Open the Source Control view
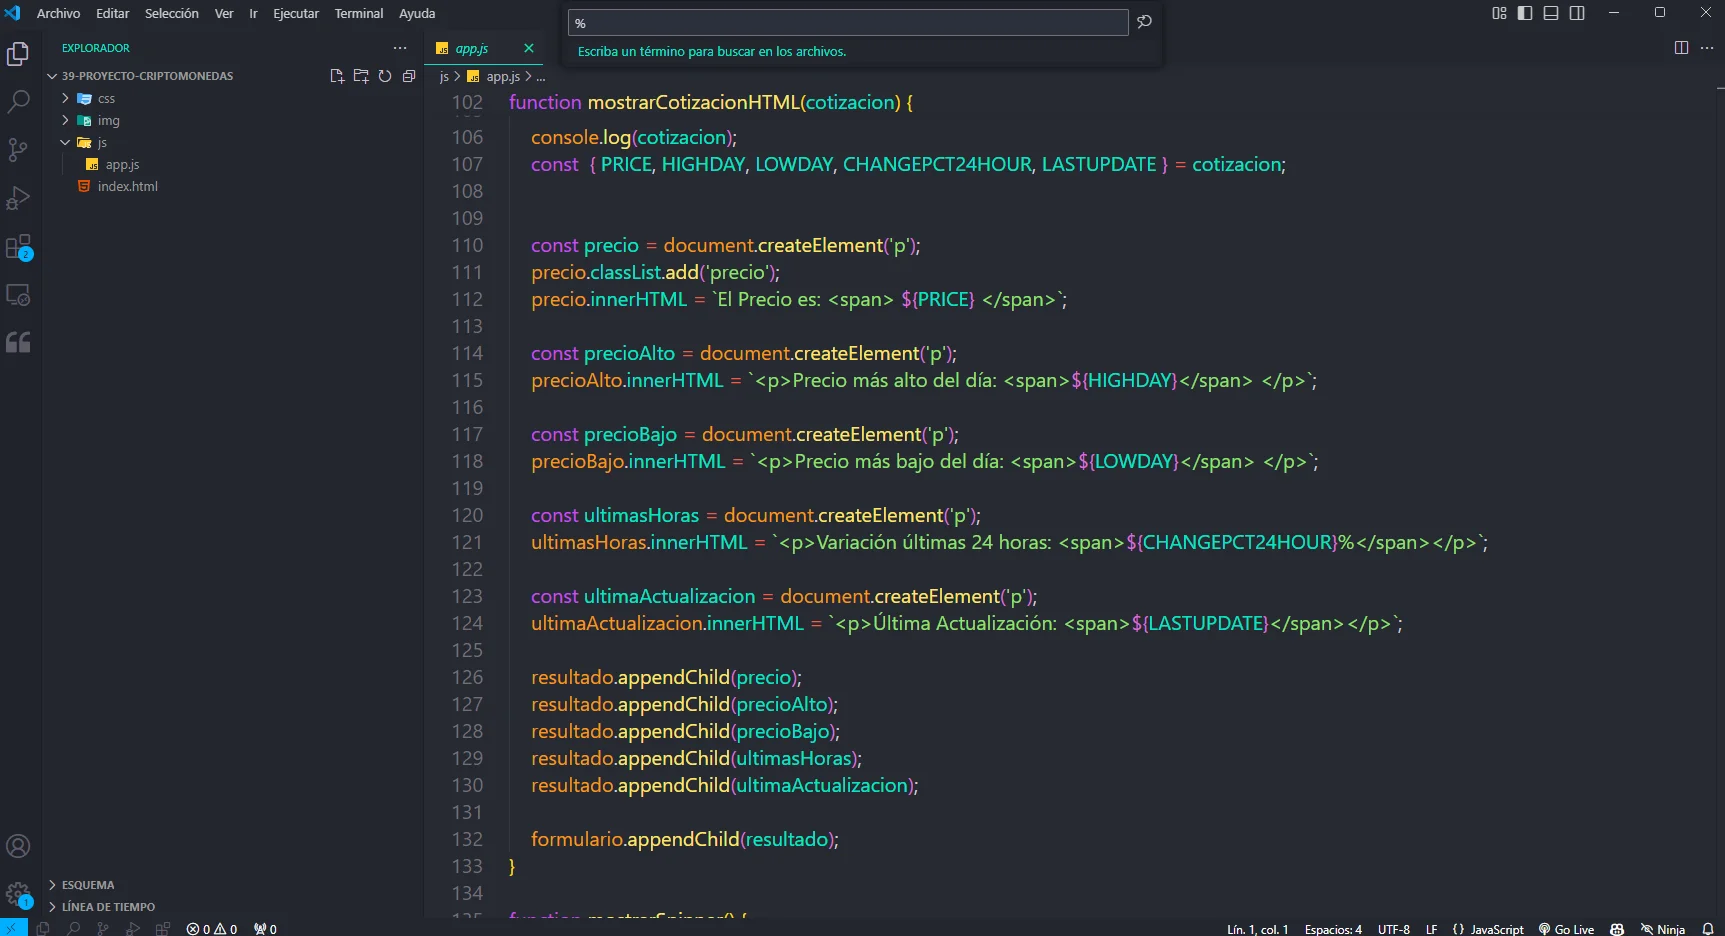The height and width of the screenshot is (936, 1725). (18, 150)
